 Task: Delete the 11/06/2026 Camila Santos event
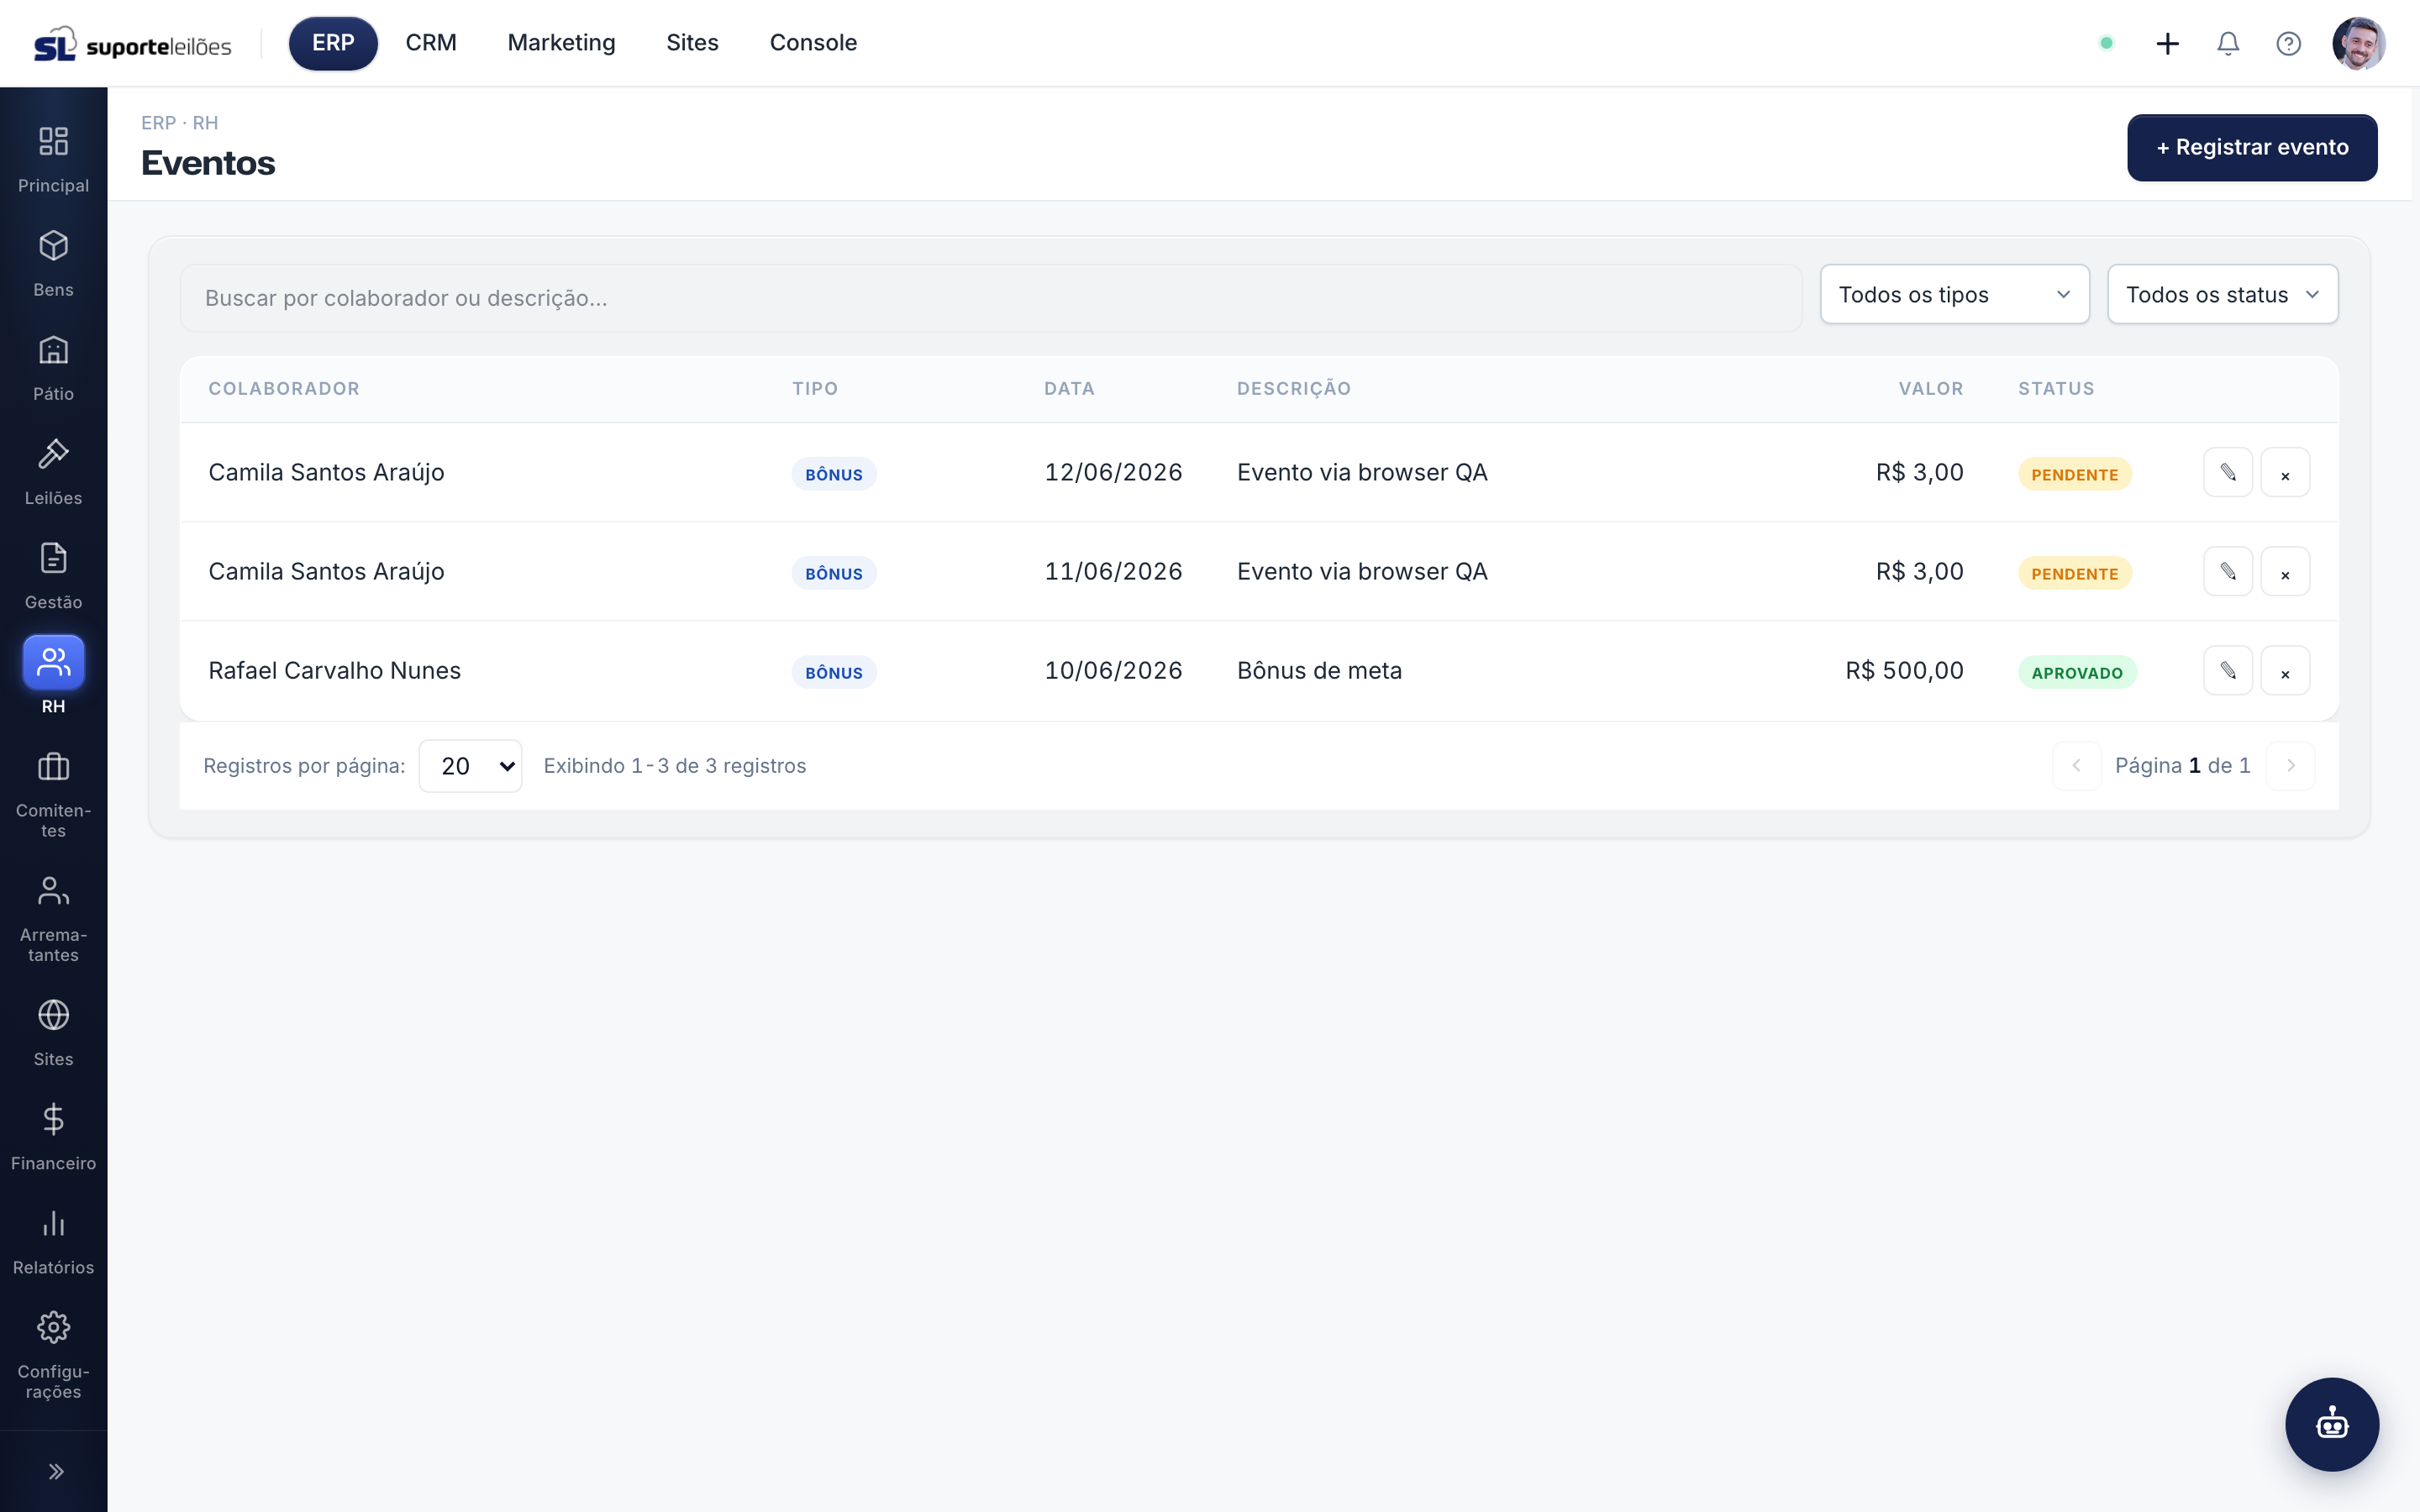2284,571
